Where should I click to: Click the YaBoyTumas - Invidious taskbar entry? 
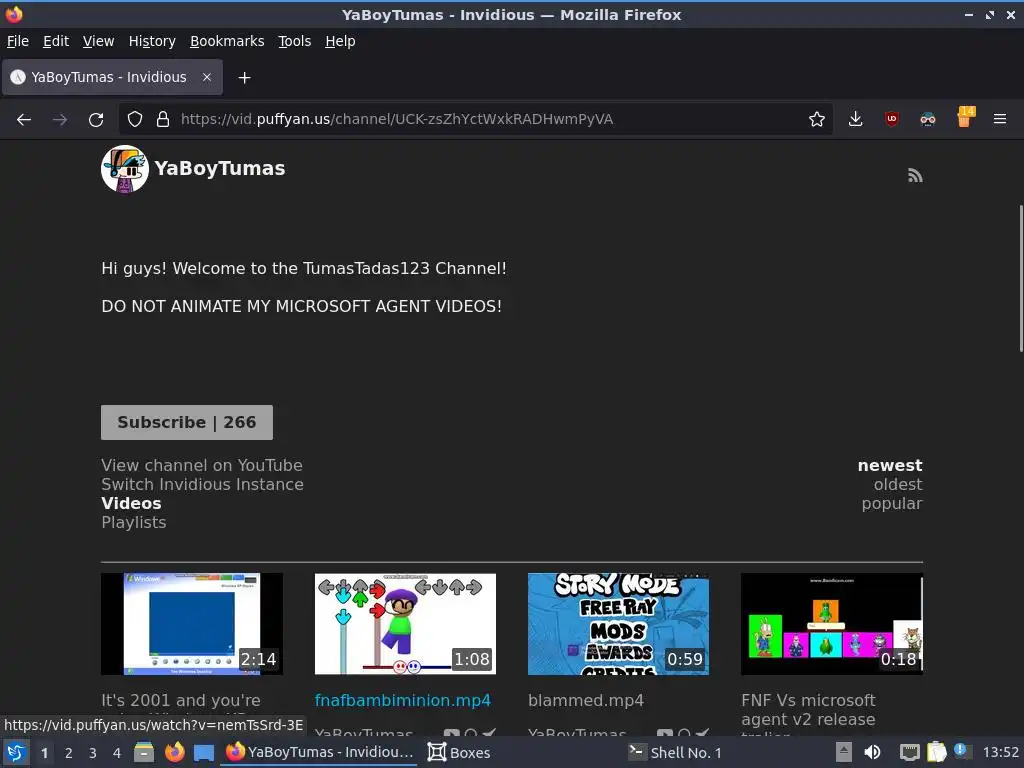click(x=320, y=753)
